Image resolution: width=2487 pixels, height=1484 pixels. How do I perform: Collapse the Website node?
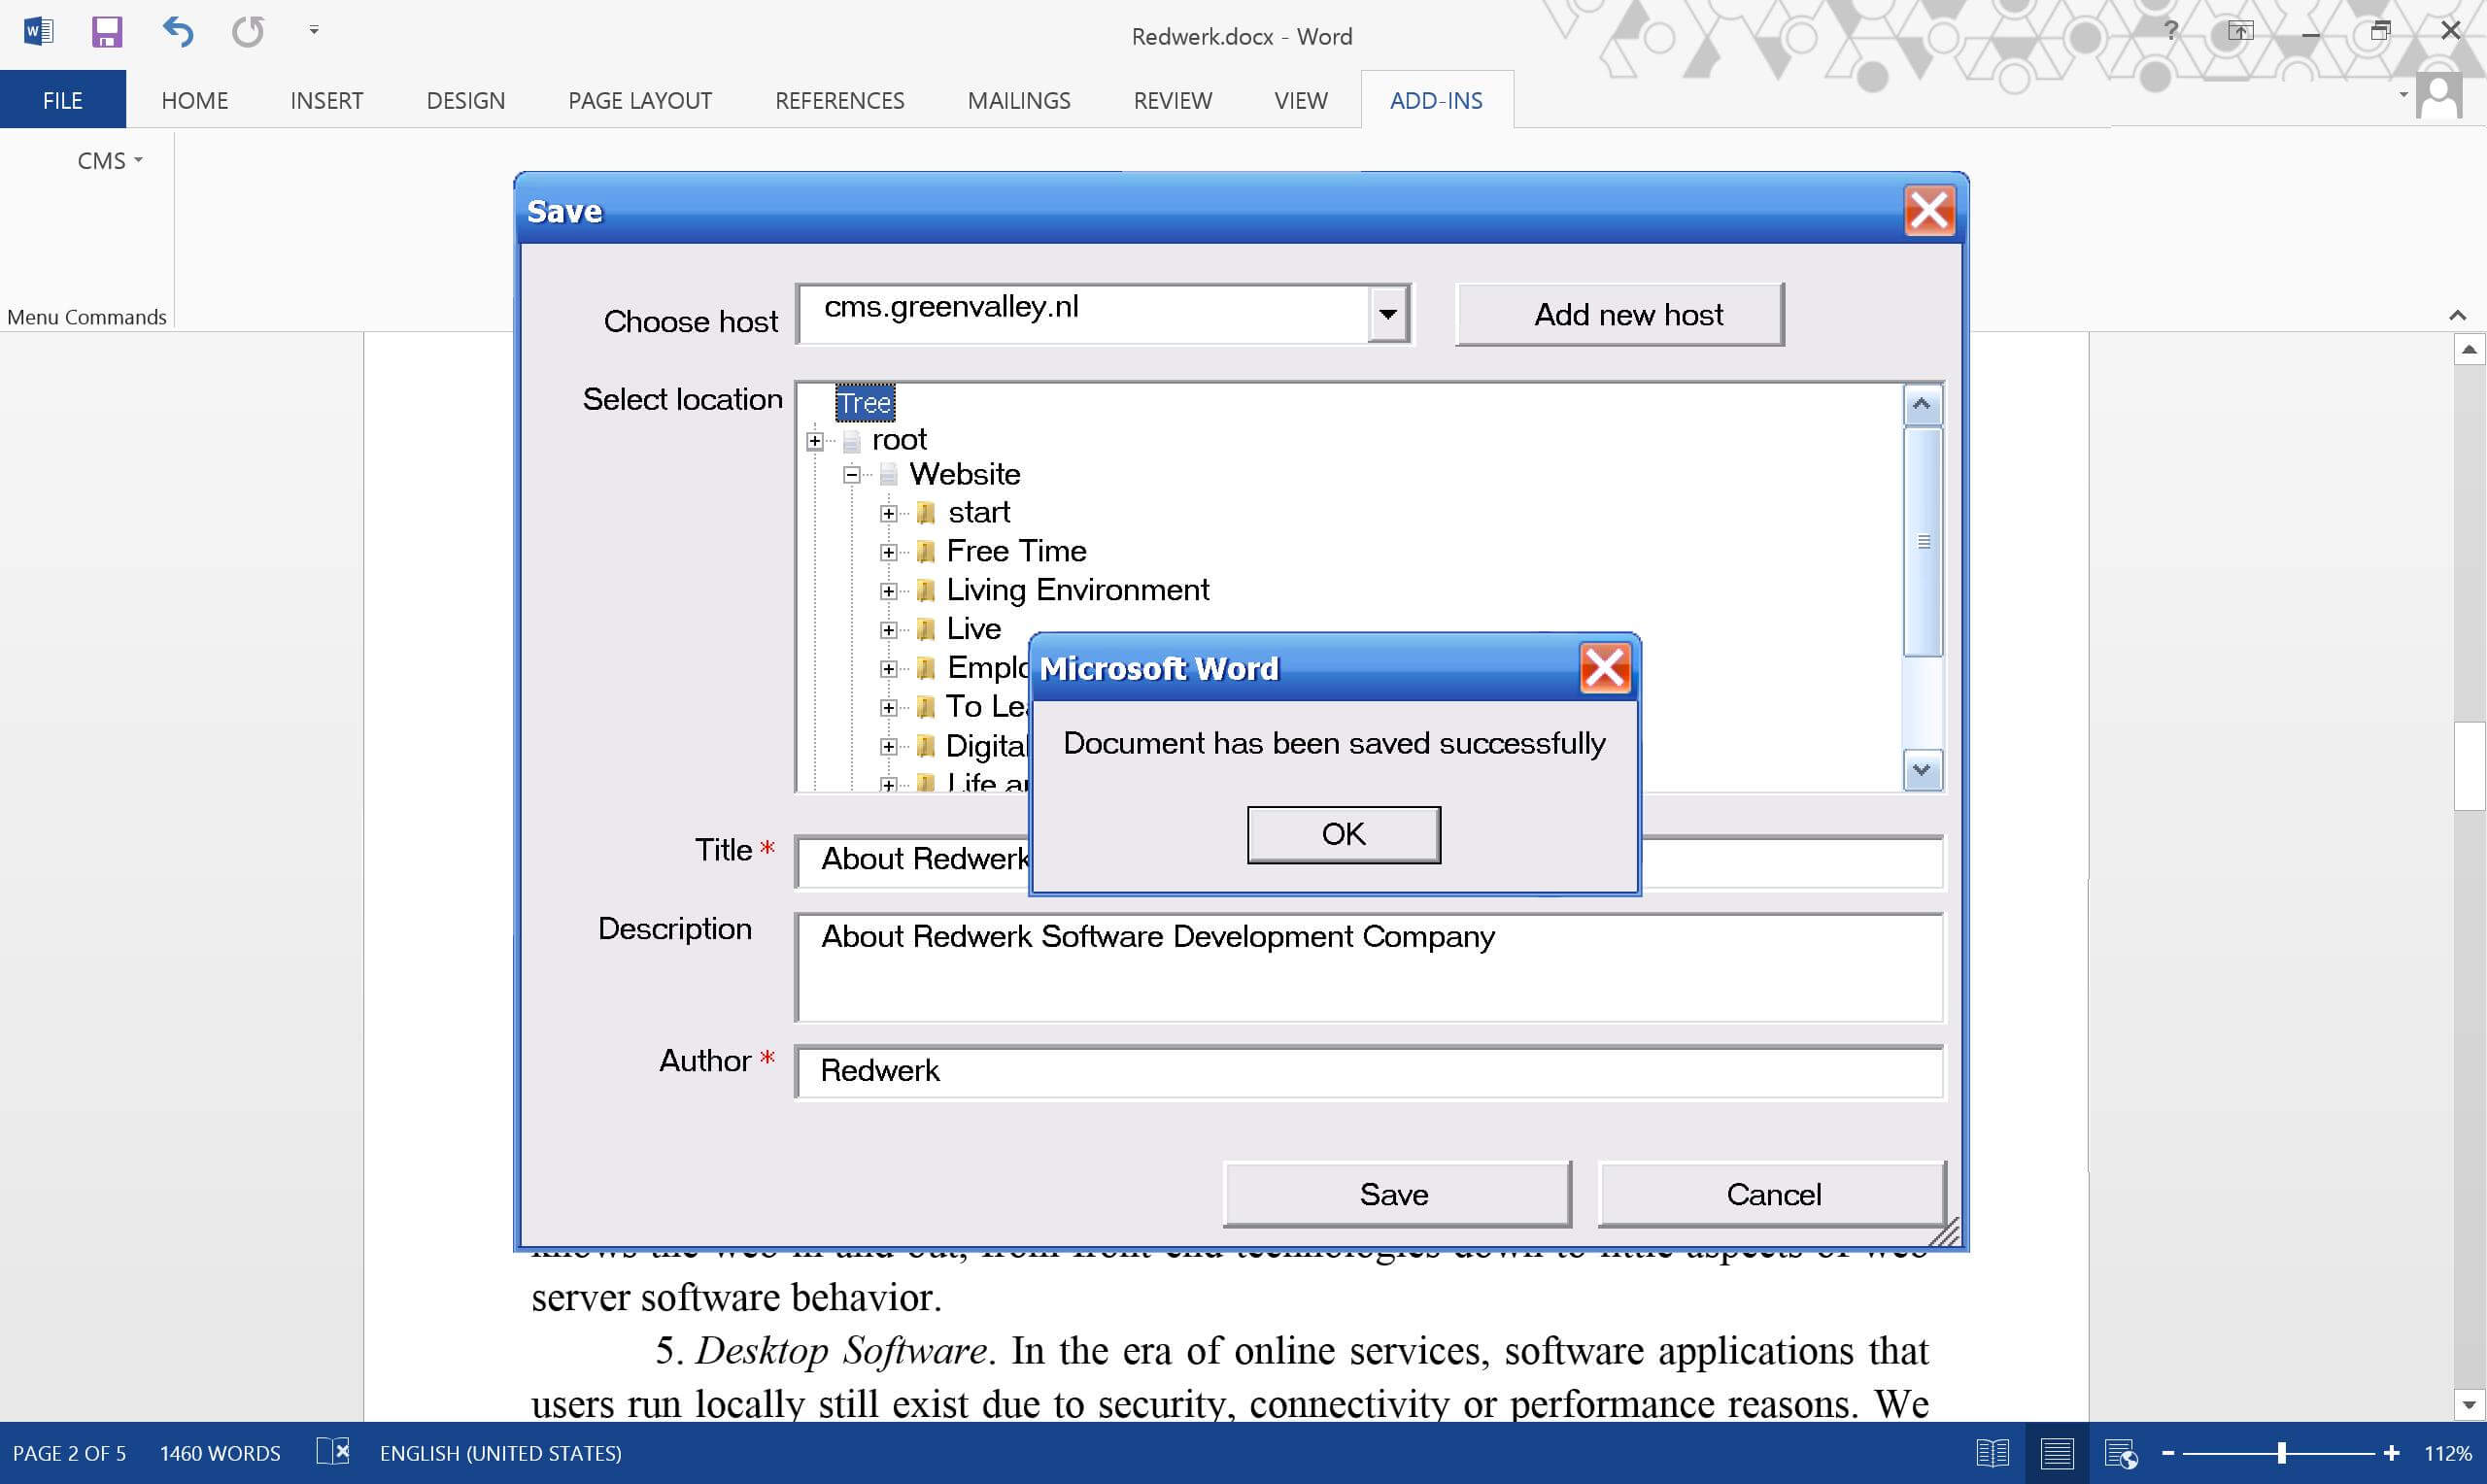coord(852,475)
